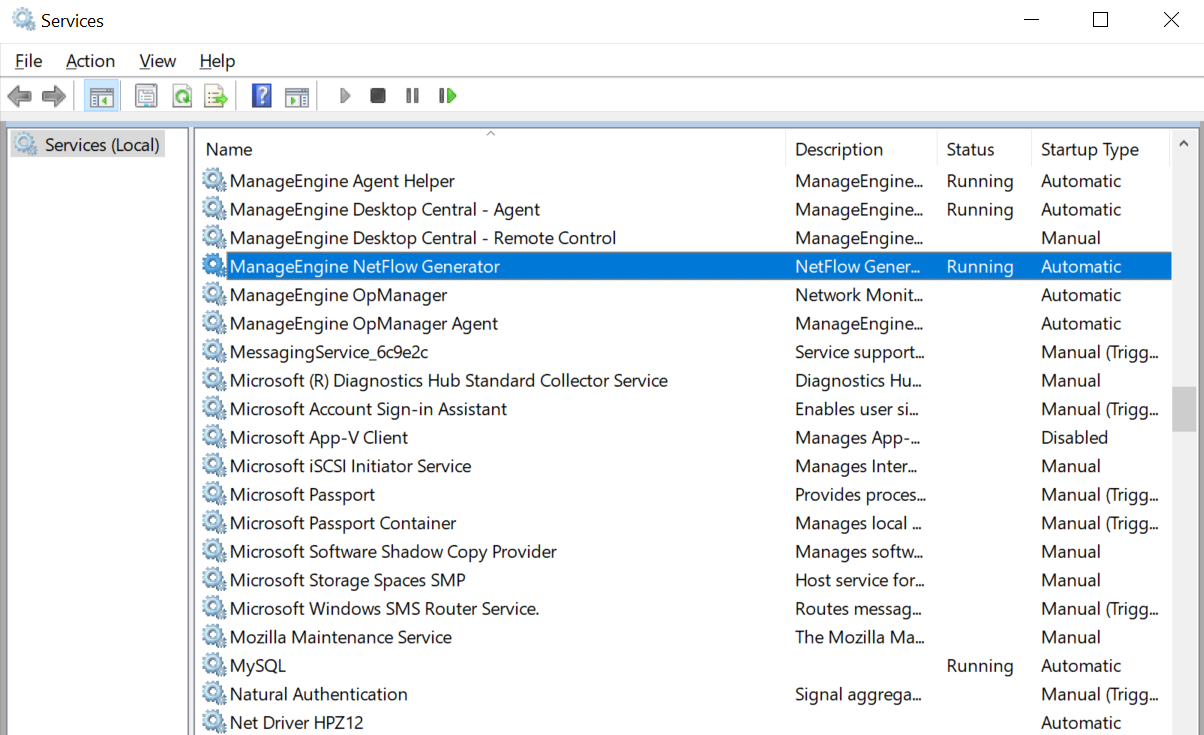1204x735 pixels.
Task: Sort by the Name column header
Action: click(x=490, y=149)
